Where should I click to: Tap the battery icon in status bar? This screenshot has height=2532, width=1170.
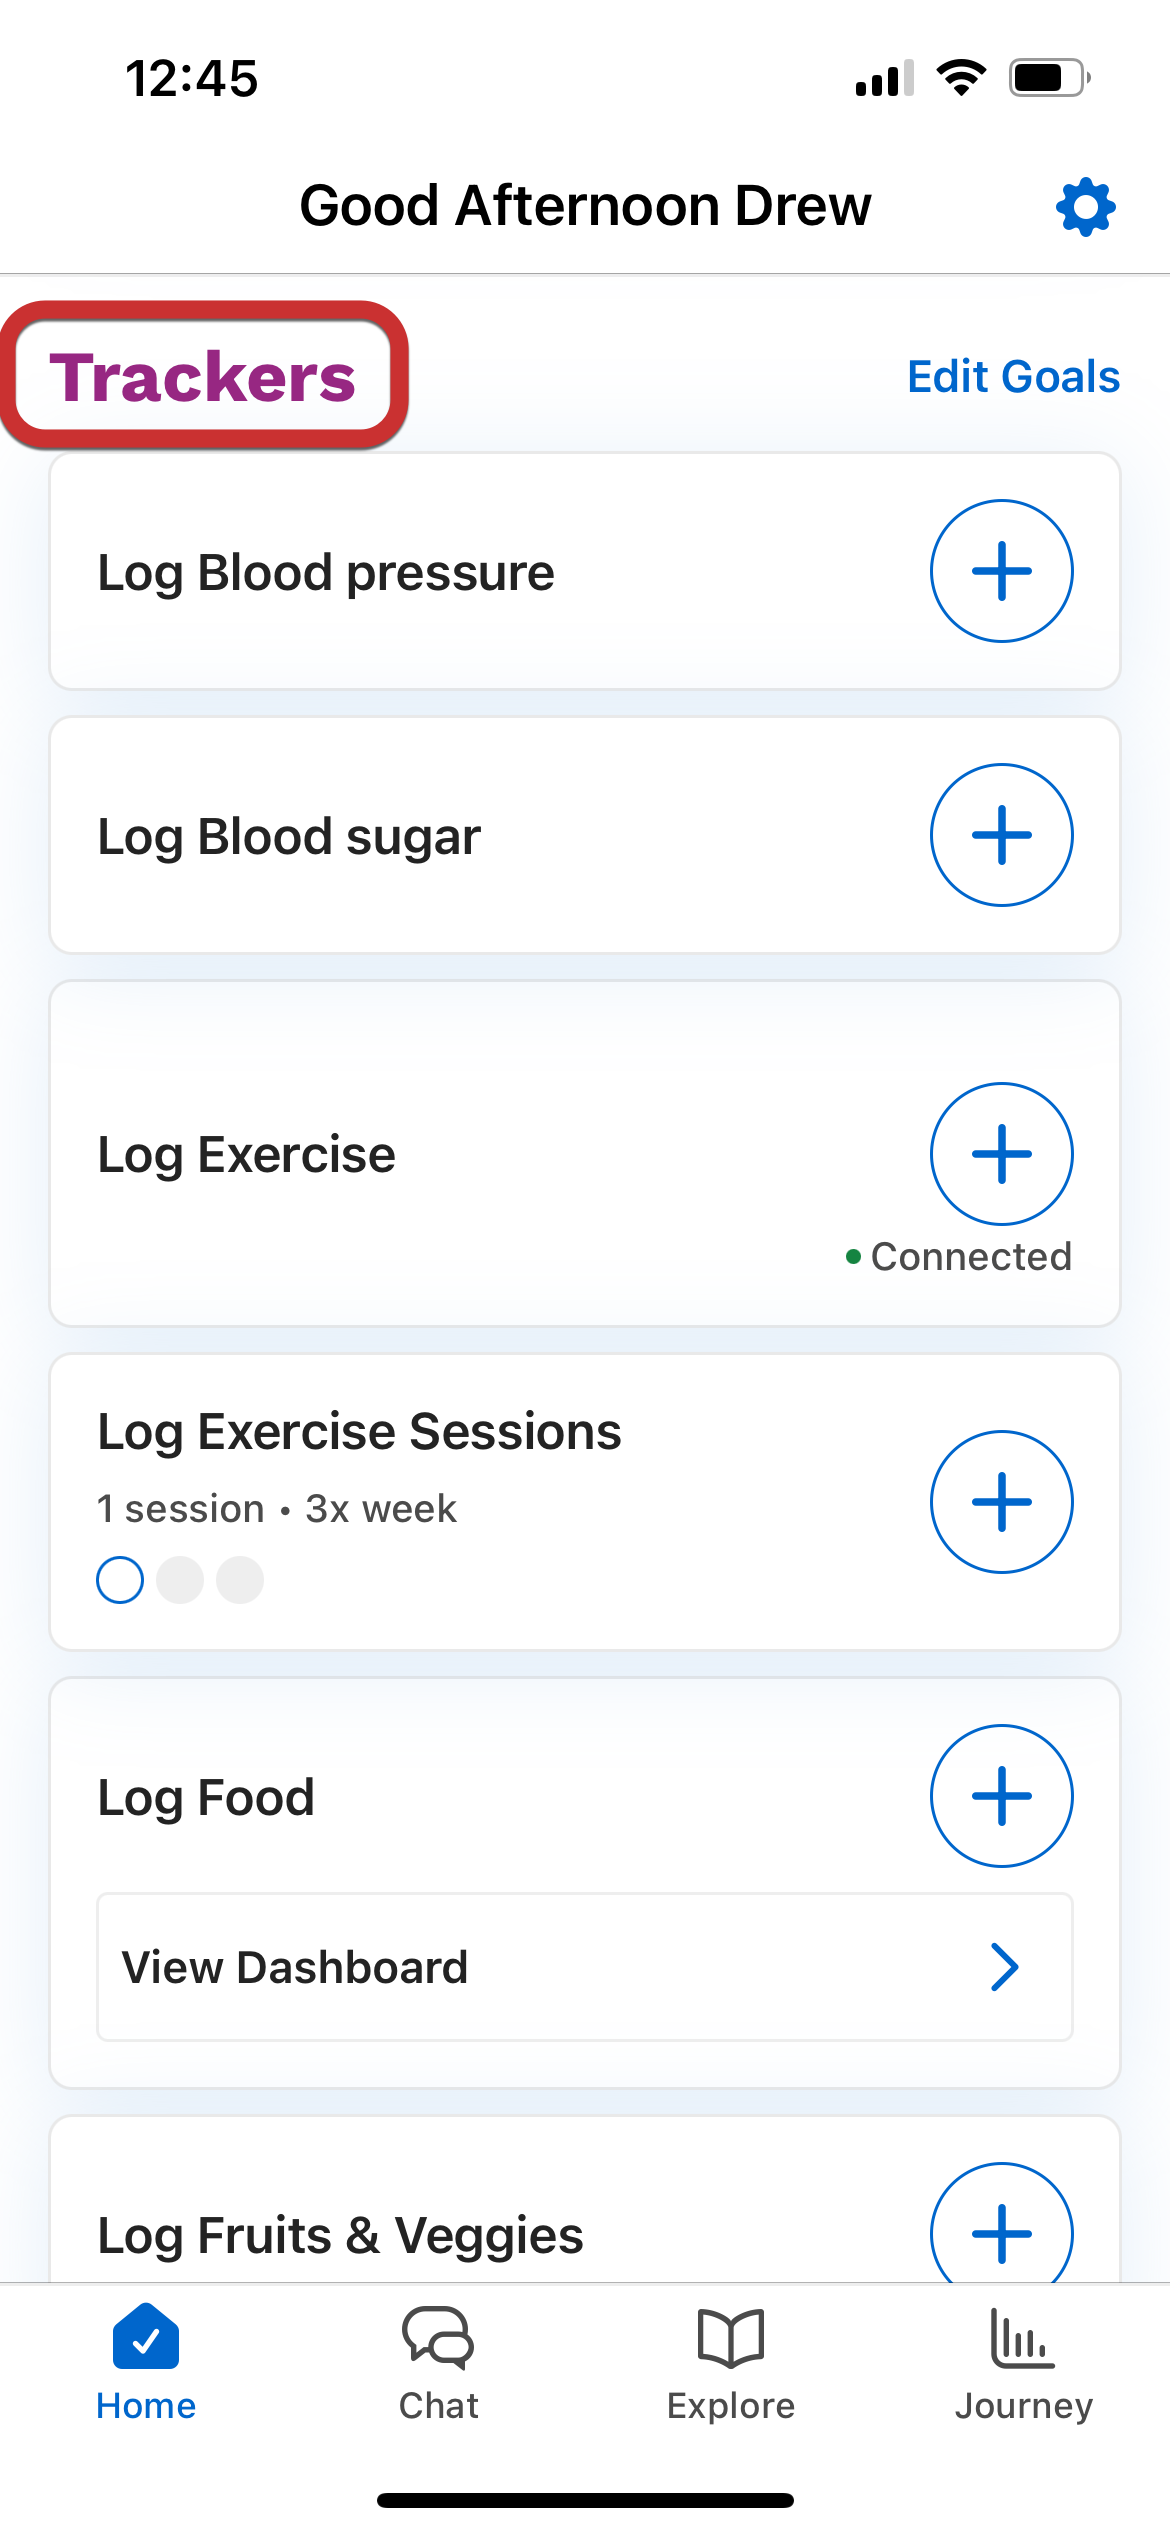tap(1048, 78)
